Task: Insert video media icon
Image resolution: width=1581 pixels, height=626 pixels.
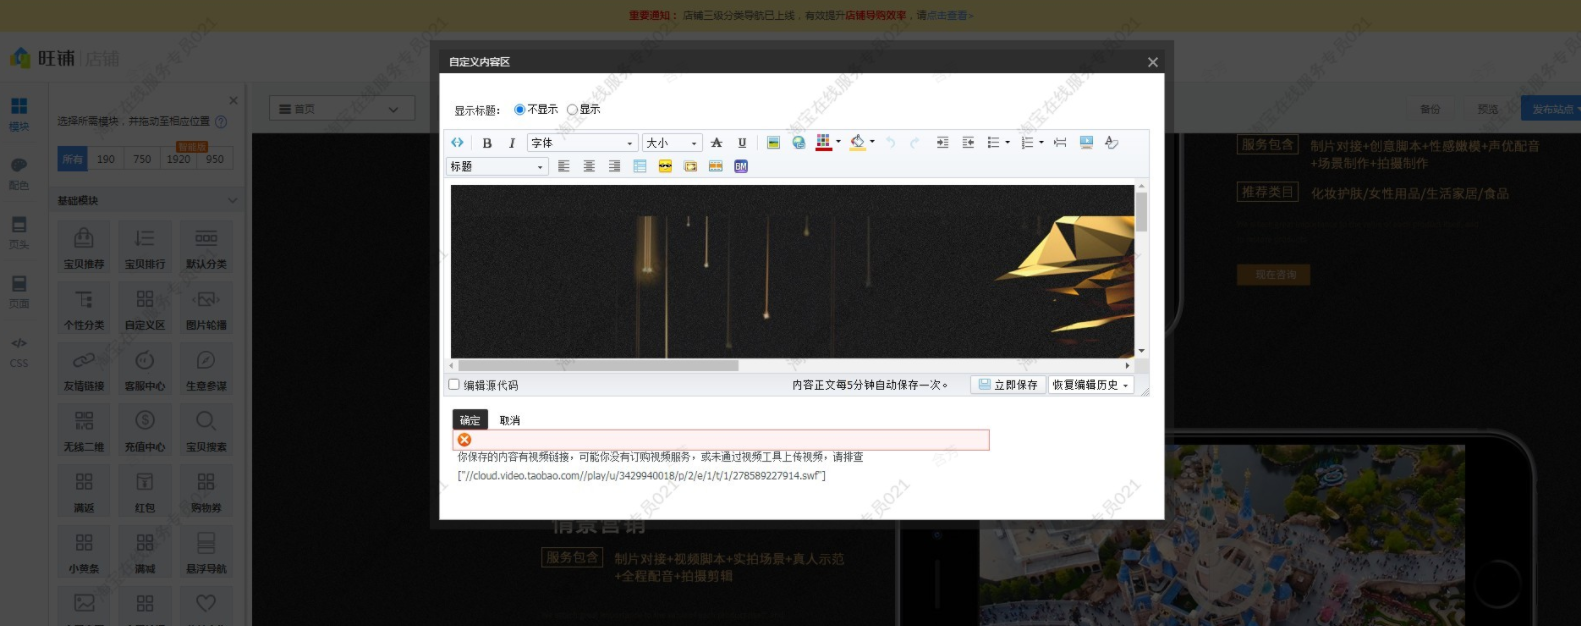Action: (690, 166)
